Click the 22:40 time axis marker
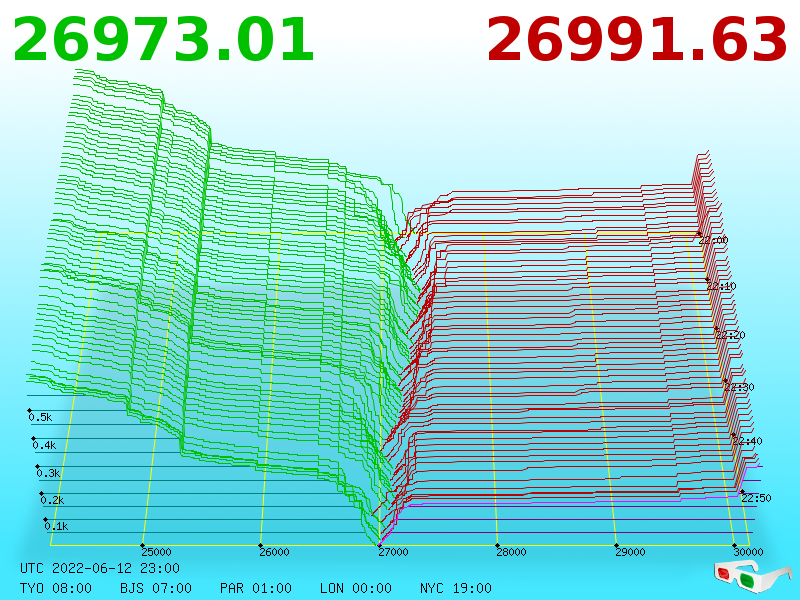The image size is (800, 600). [x=747, y=441]
